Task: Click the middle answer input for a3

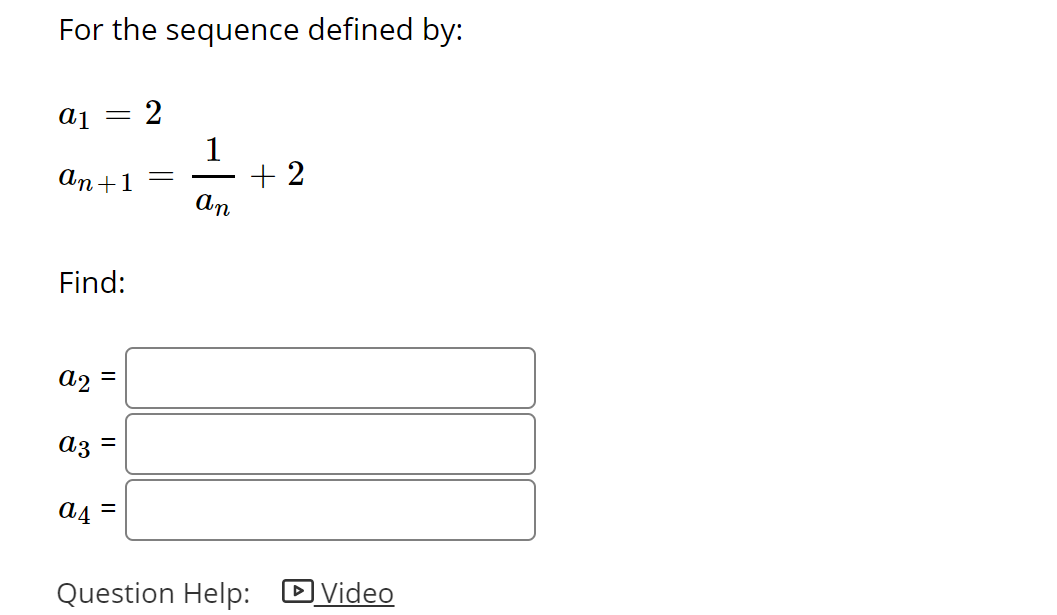Action: (330, 443)
